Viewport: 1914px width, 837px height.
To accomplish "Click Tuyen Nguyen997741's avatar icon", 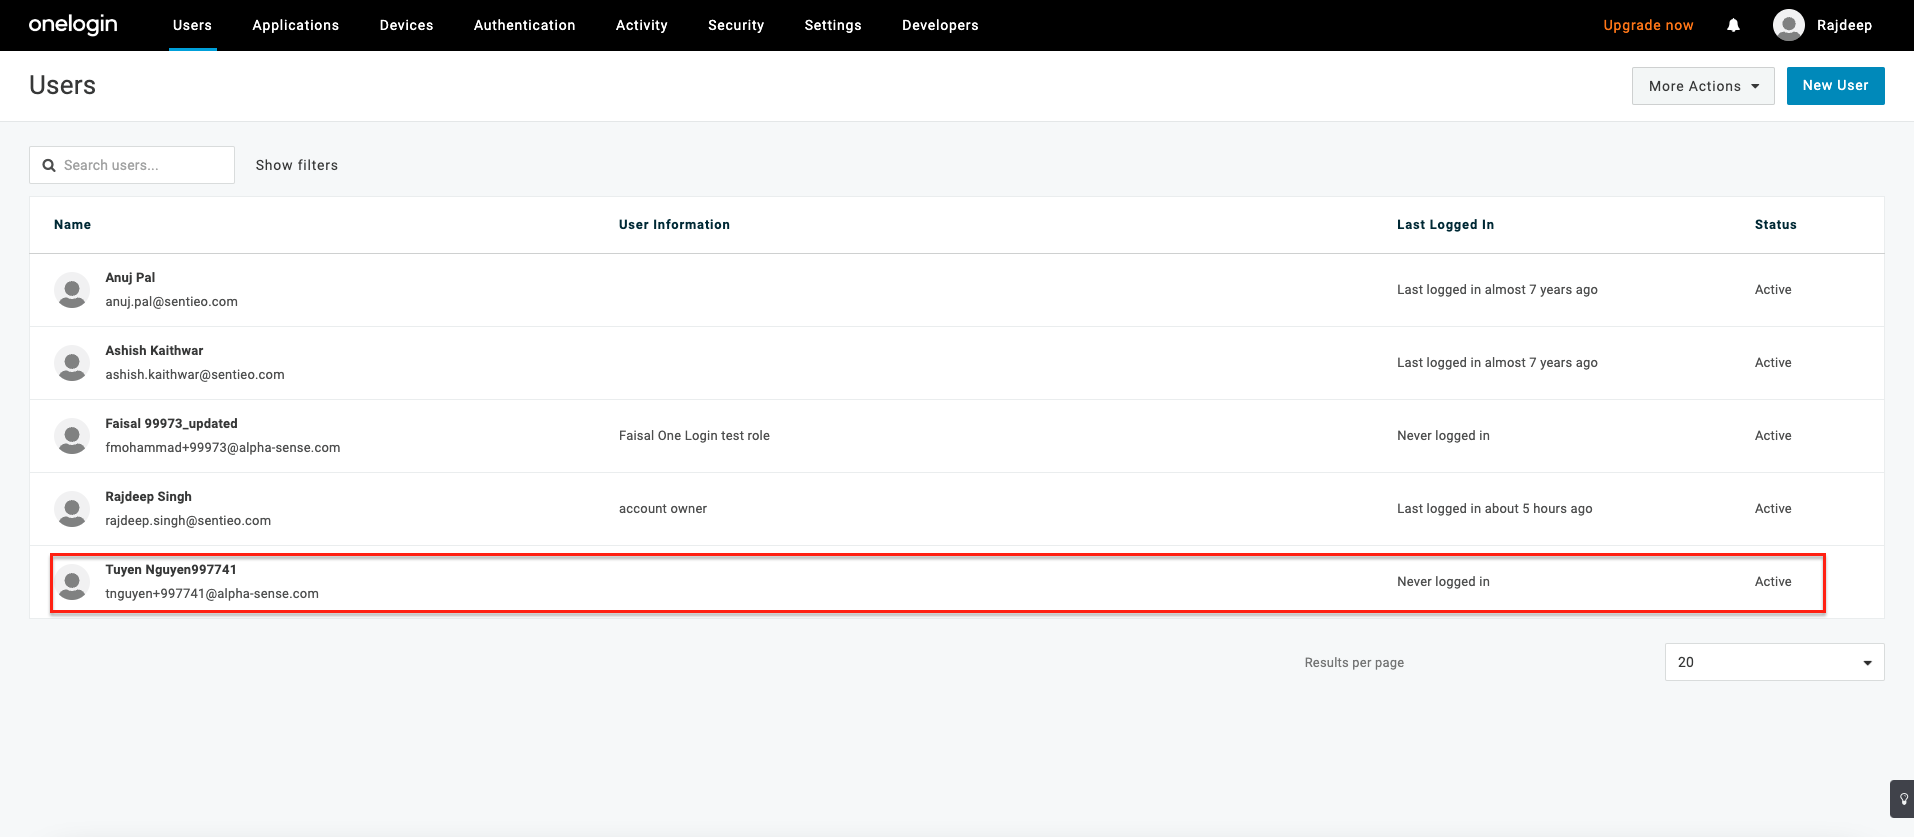I will click(72, 582).
